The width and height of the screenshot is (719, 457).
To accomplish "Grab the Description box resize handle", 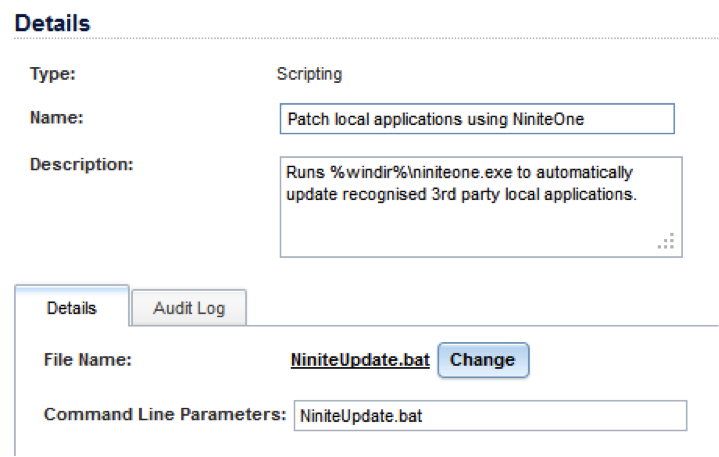I will click(x=666, y=241).
